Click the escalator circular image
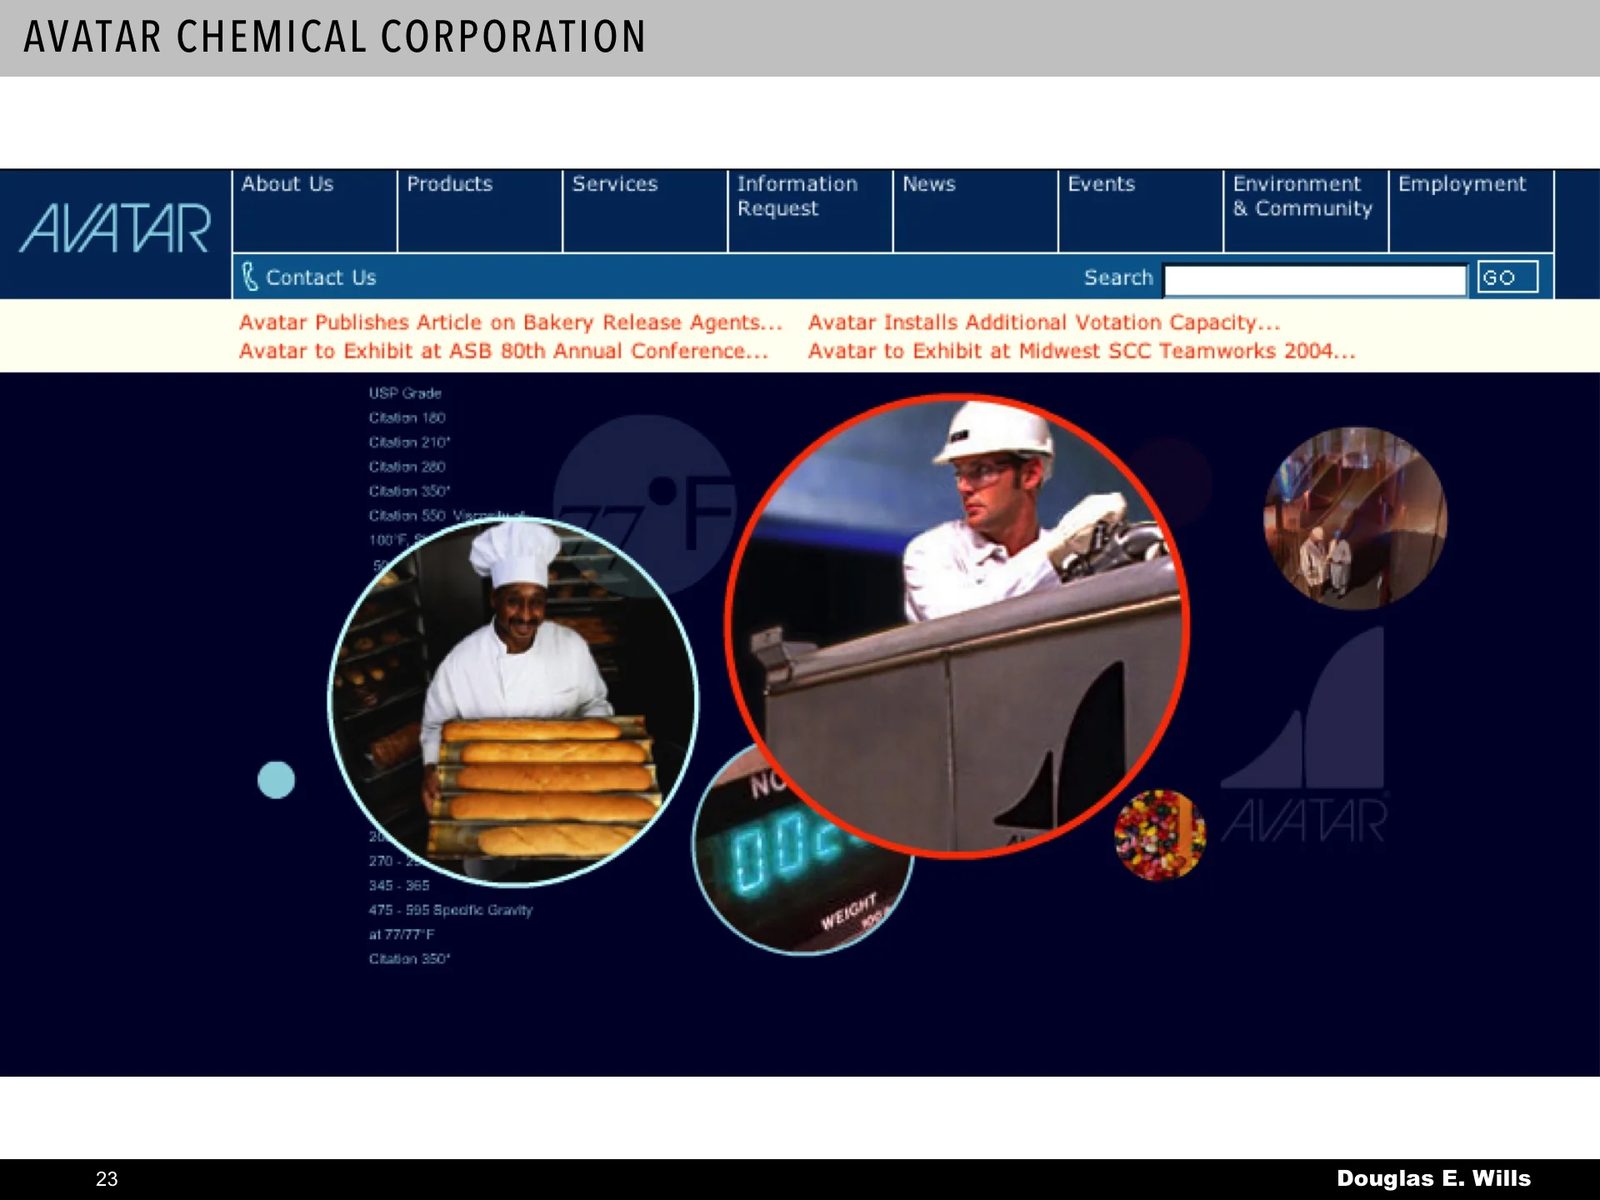The image size is (1600, 1200). point(1355,518)
